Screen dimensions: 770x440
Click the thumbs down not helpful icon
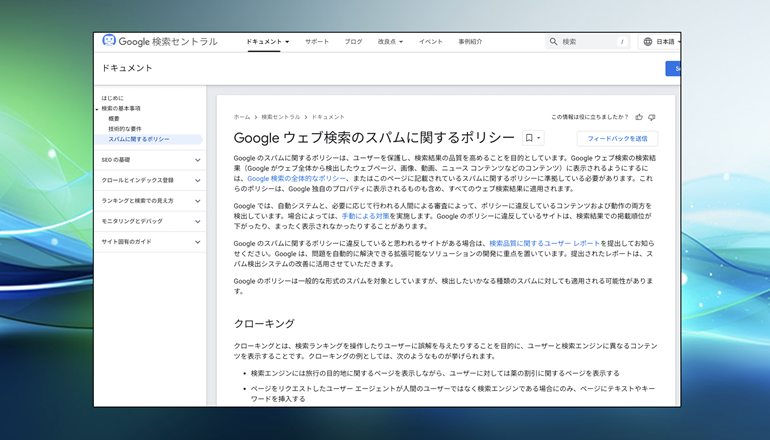click(x=652, y=117)
